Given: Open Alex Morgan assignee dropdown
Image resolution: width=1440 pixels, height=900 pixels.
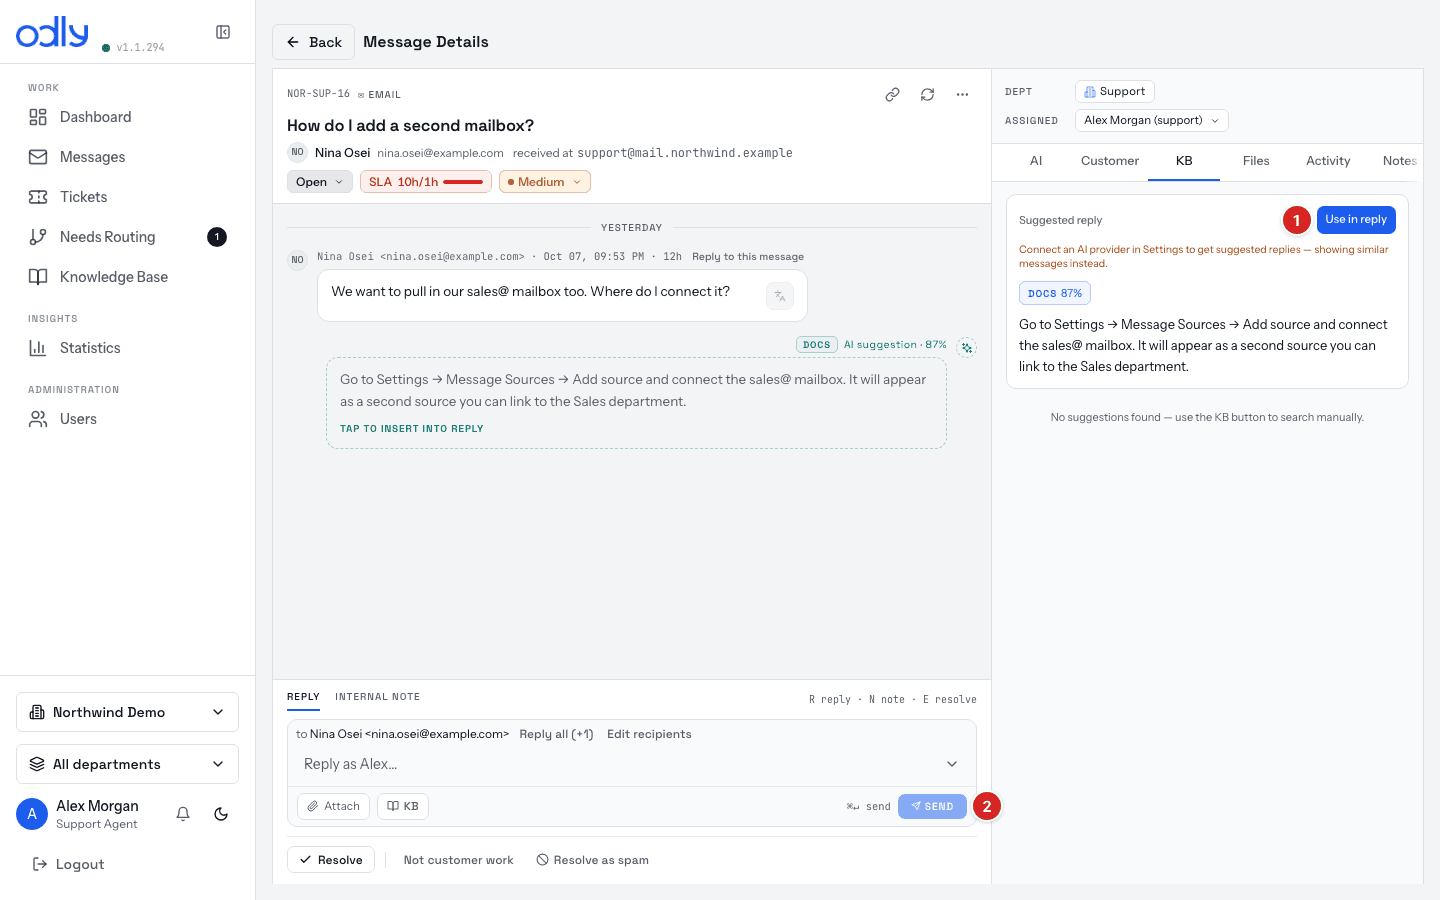Looking at the screenshot, I should 1151,120.
